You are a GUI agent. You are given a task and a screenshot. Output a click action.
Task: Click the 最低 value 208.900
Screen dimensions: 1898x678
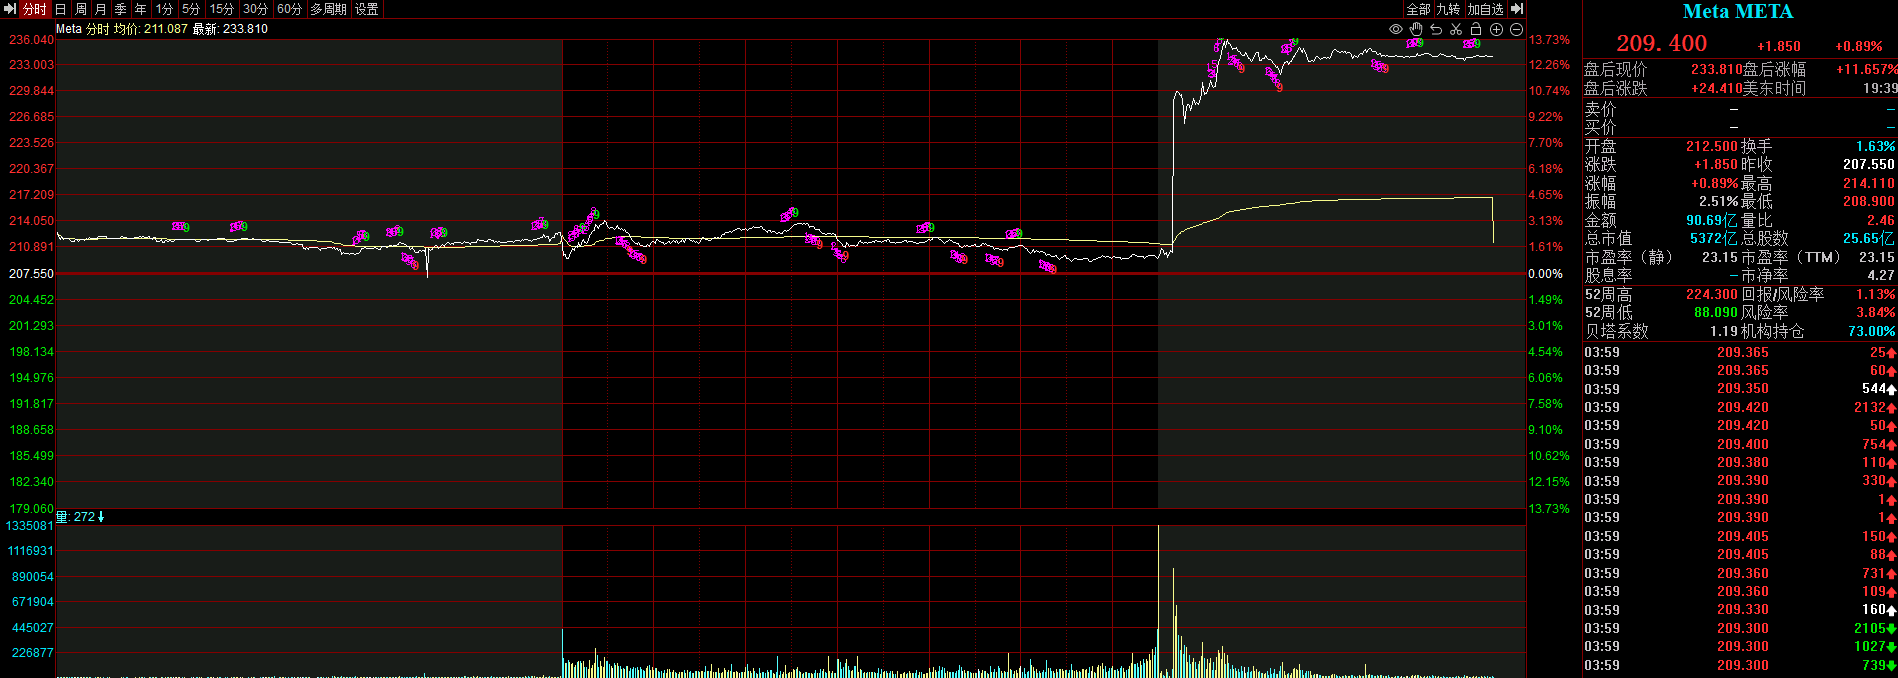coord(1869,201)
